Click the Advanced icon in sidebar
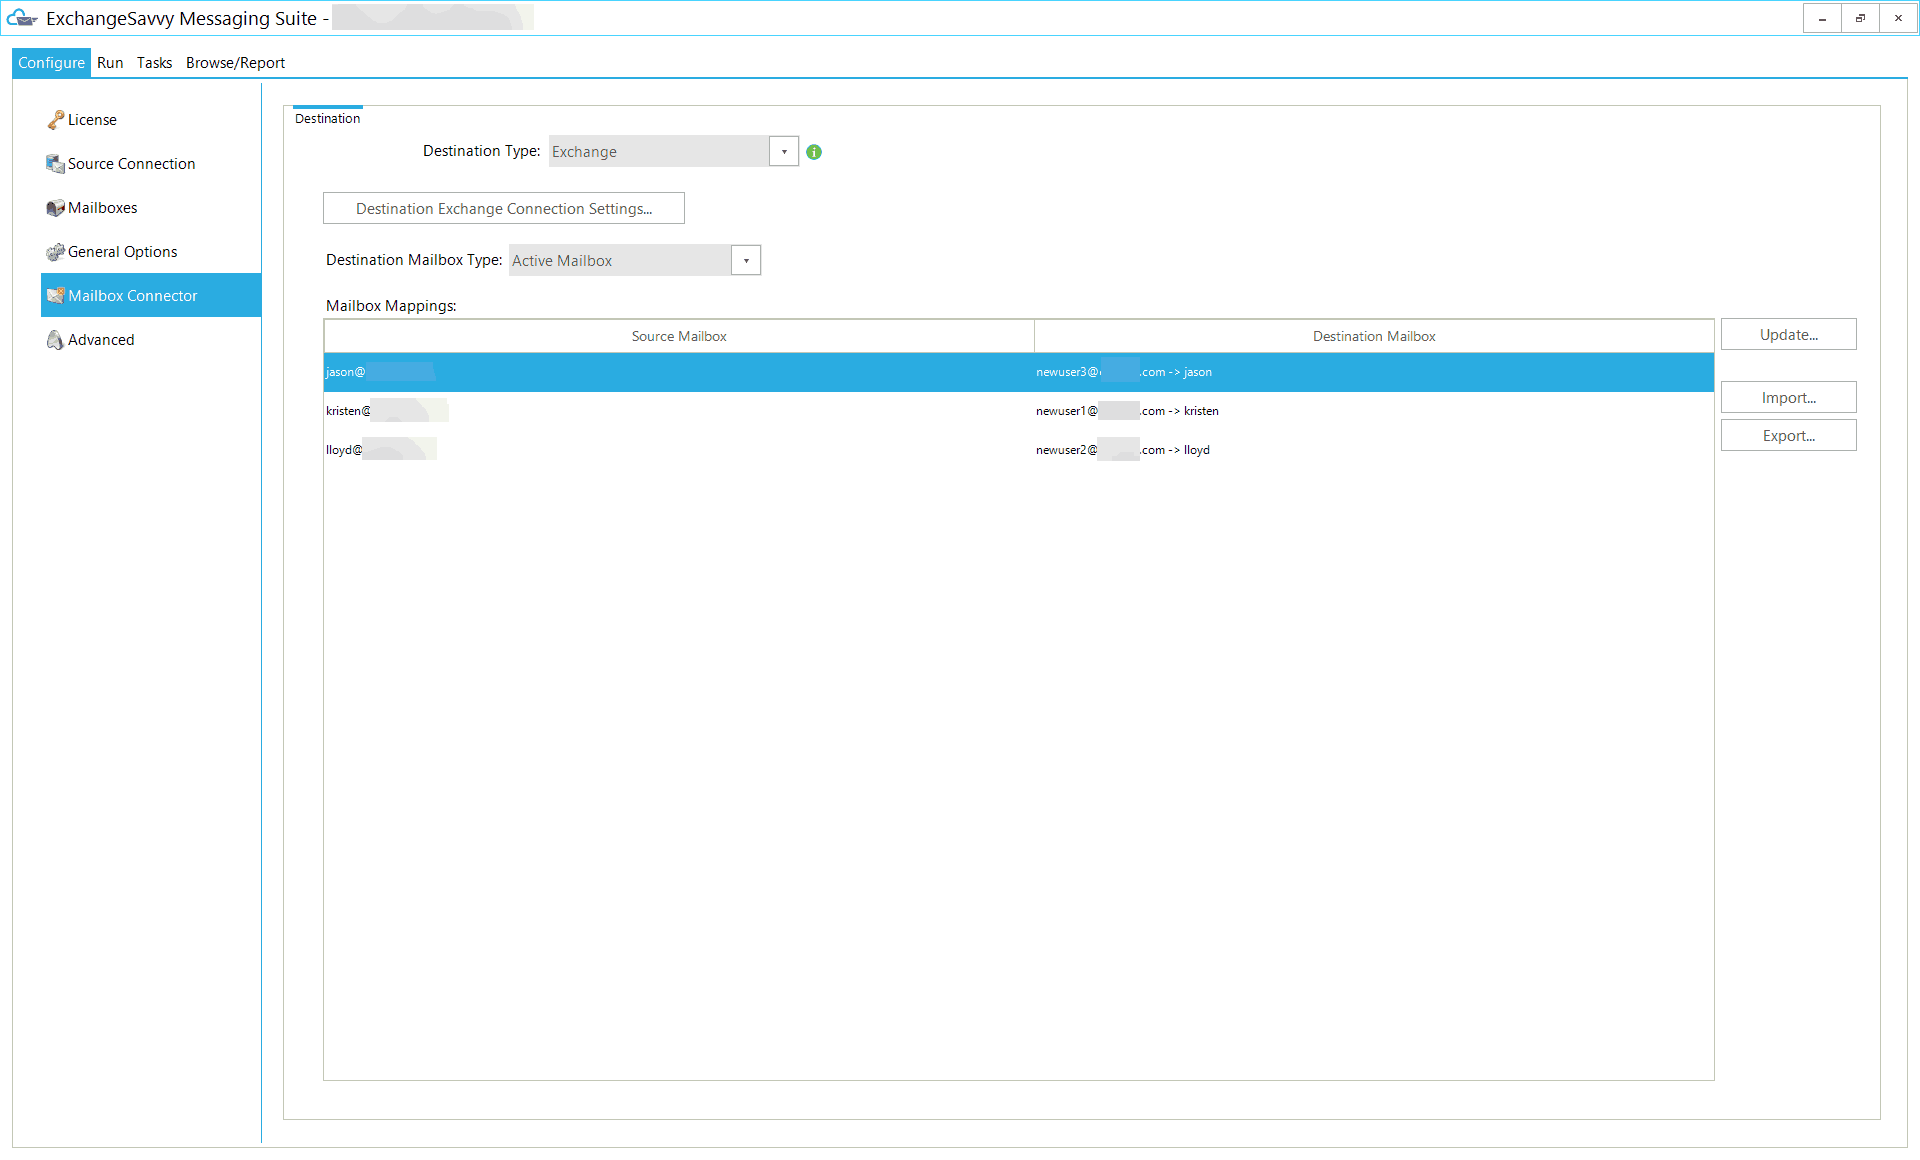The height and width of the screenshot is (1160, 1920). tap(55, 340)
